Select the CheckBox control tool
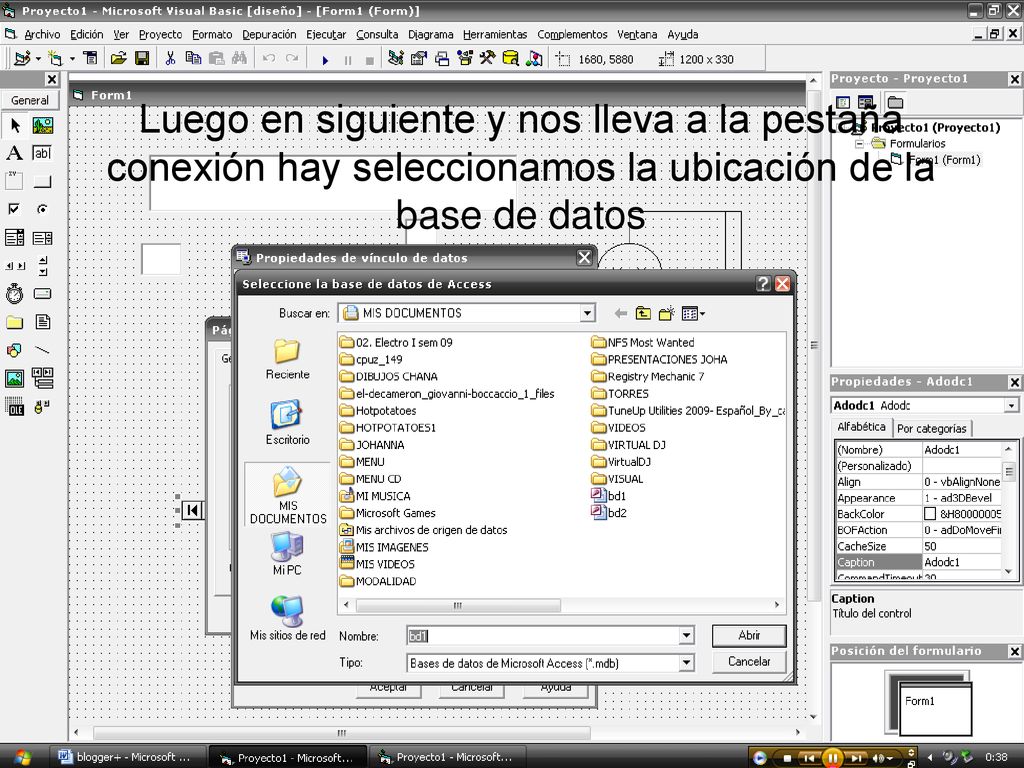 14,209
